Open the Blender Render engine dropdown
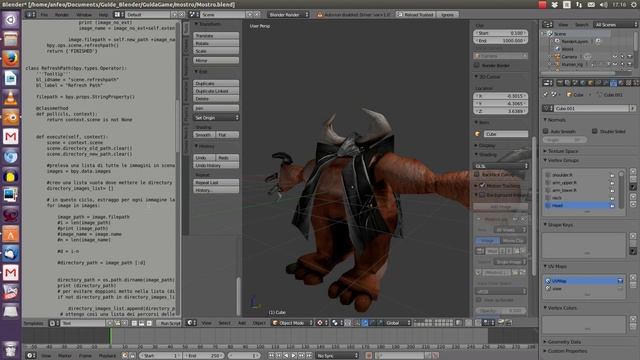Screen dimensions: 640x360 [x=288, y=14]
